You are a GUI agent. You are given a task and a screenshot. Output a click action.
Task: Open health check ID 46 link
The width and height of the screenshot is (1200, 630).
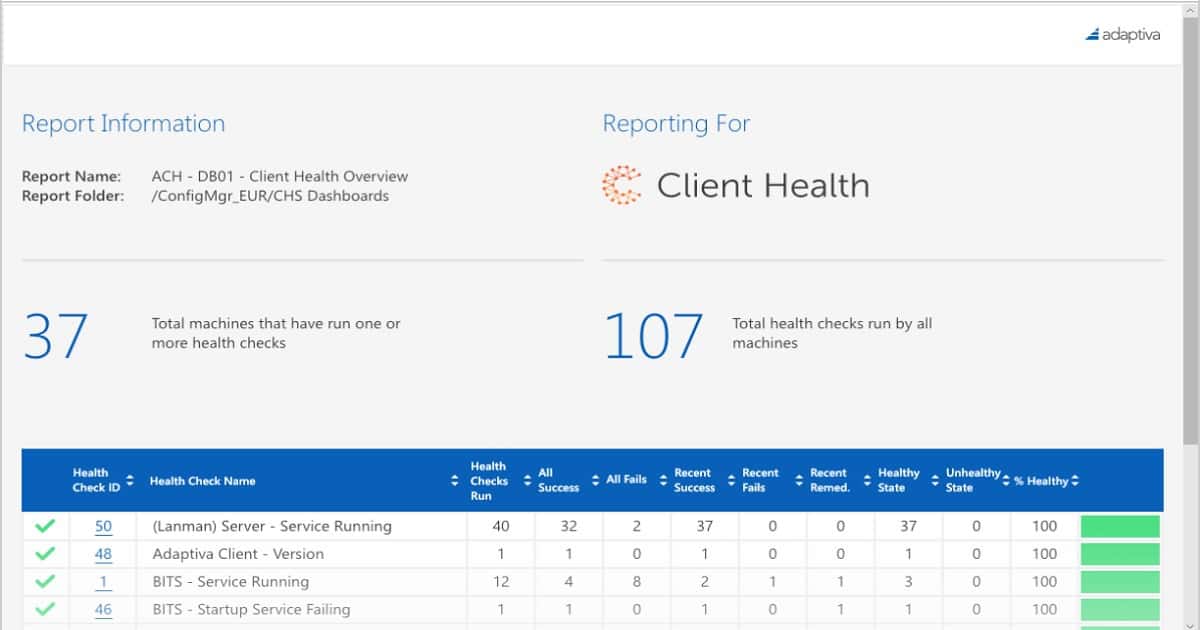tap(103, 609)
